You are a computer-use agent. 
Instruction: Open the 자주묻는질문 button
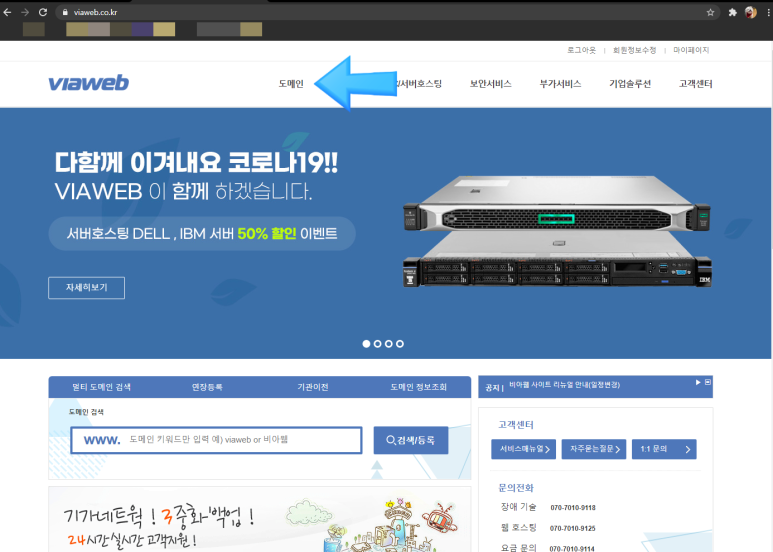coord(594,449)
